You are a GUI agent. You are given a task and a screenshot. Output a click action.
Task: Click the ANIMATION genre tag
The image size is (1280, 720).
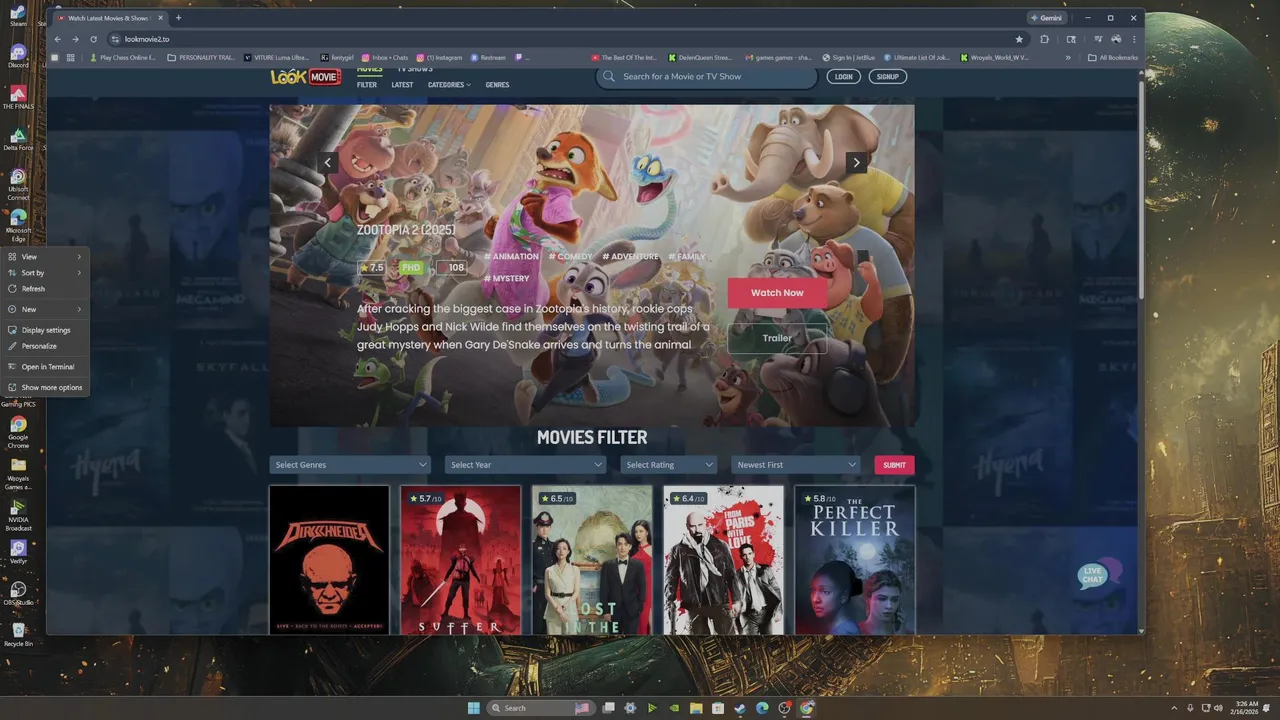click(511, 257)
